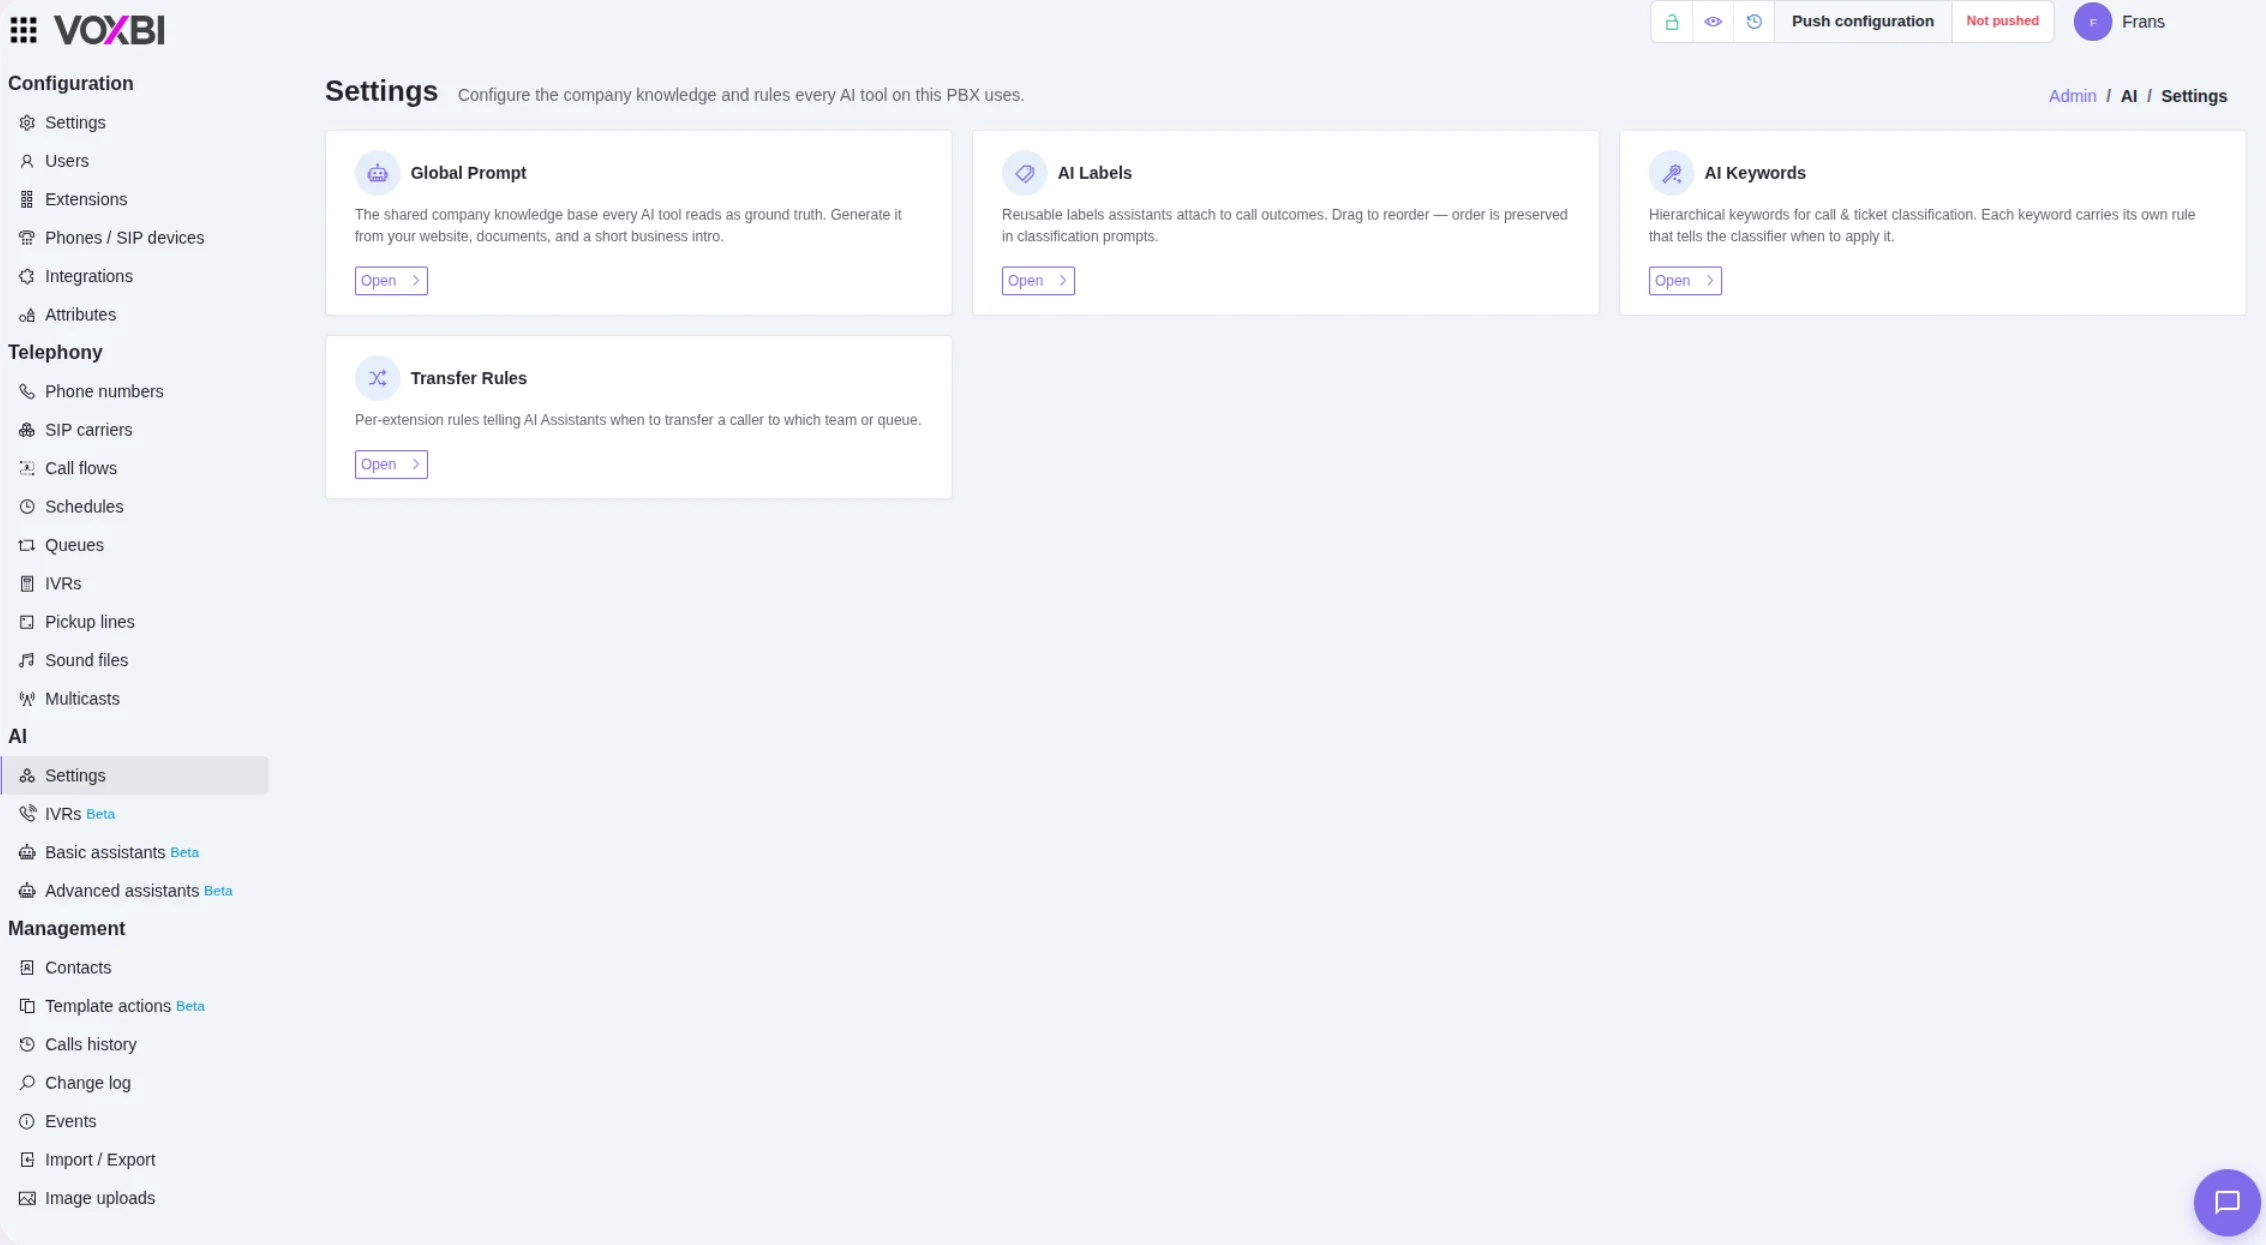Click the Change log magnifier icon
Viewport: 2266px width, 1245px height.
(x=27, y=1083)
